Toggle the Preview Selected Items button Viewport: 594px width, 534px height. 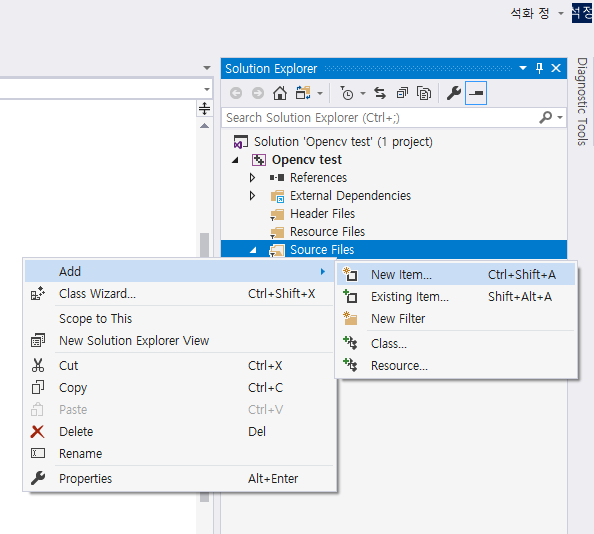476,93
